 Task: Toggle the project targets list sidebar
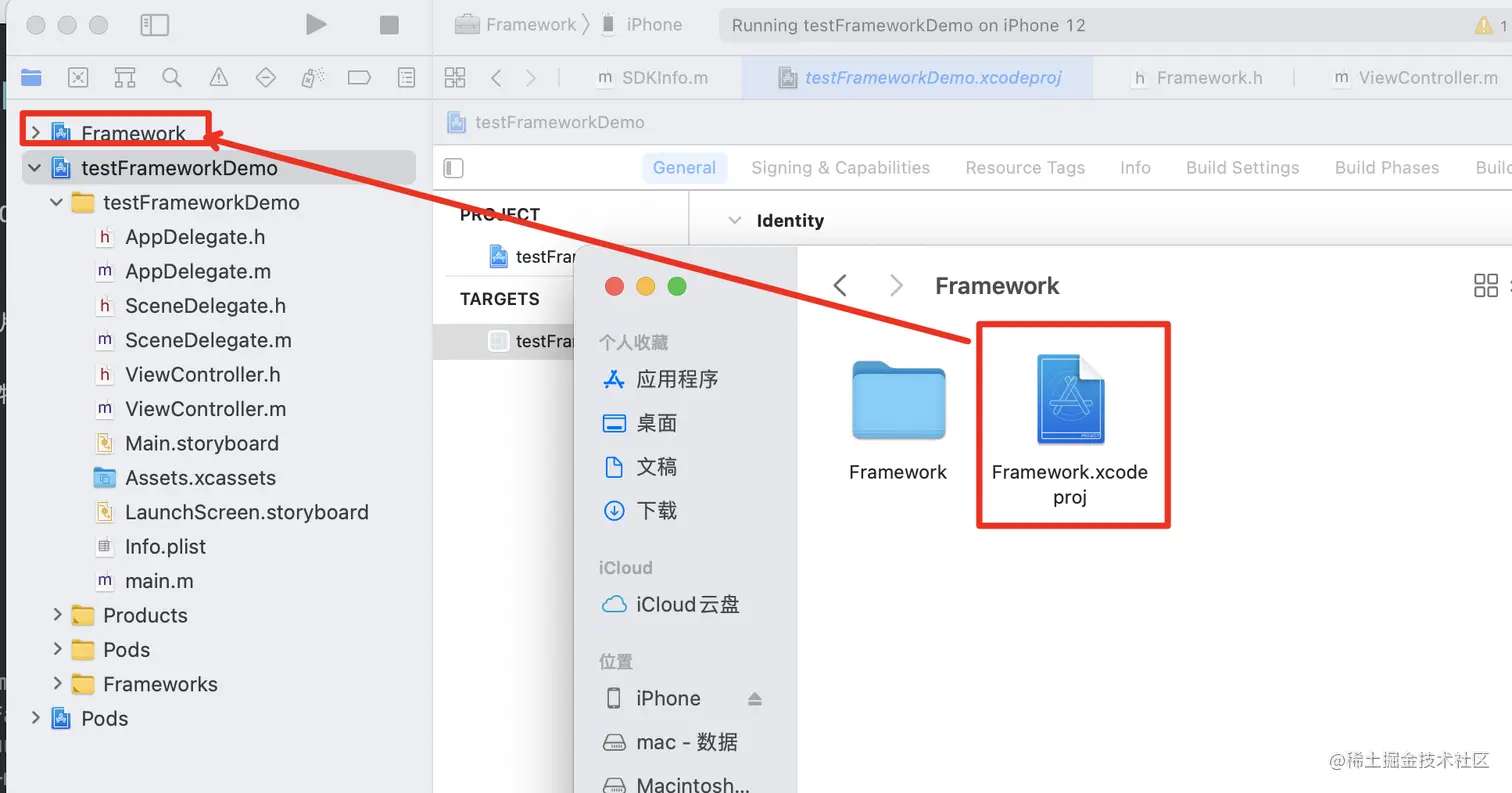(x=453, y=168)
